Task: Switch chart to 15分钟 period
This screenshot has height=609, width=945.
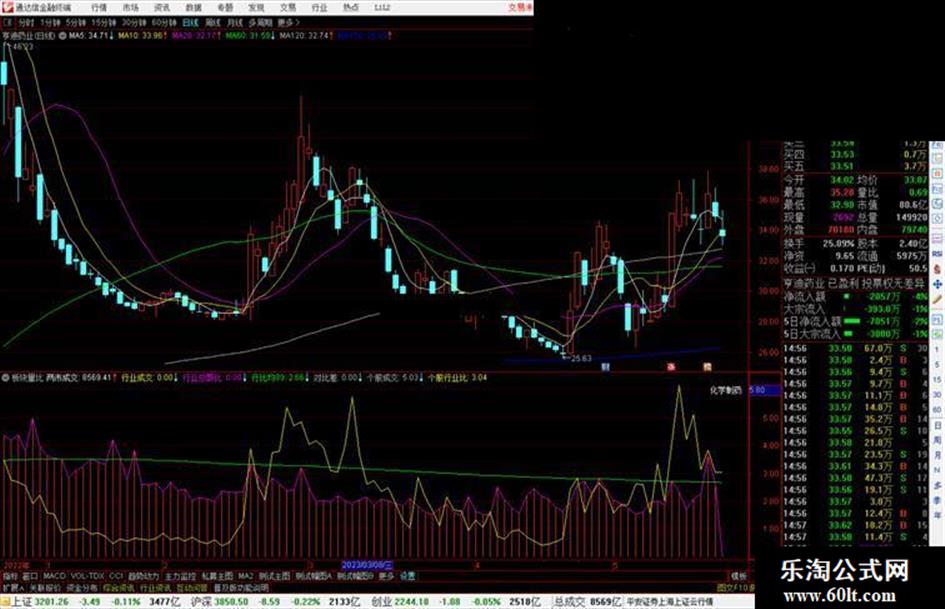Action: click(104, 23)
